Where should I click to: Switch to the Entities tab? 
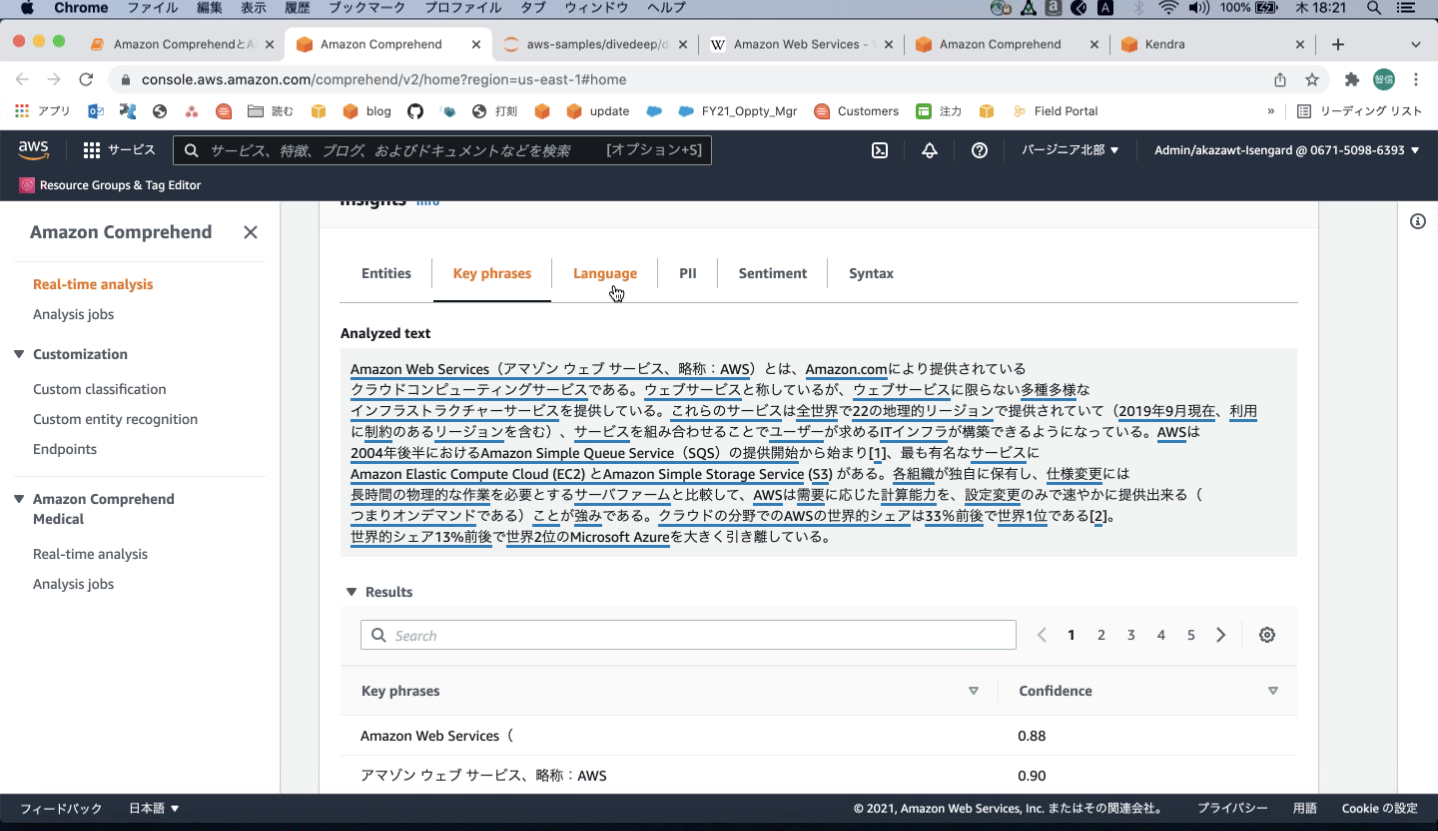click(x=386, y=273)
